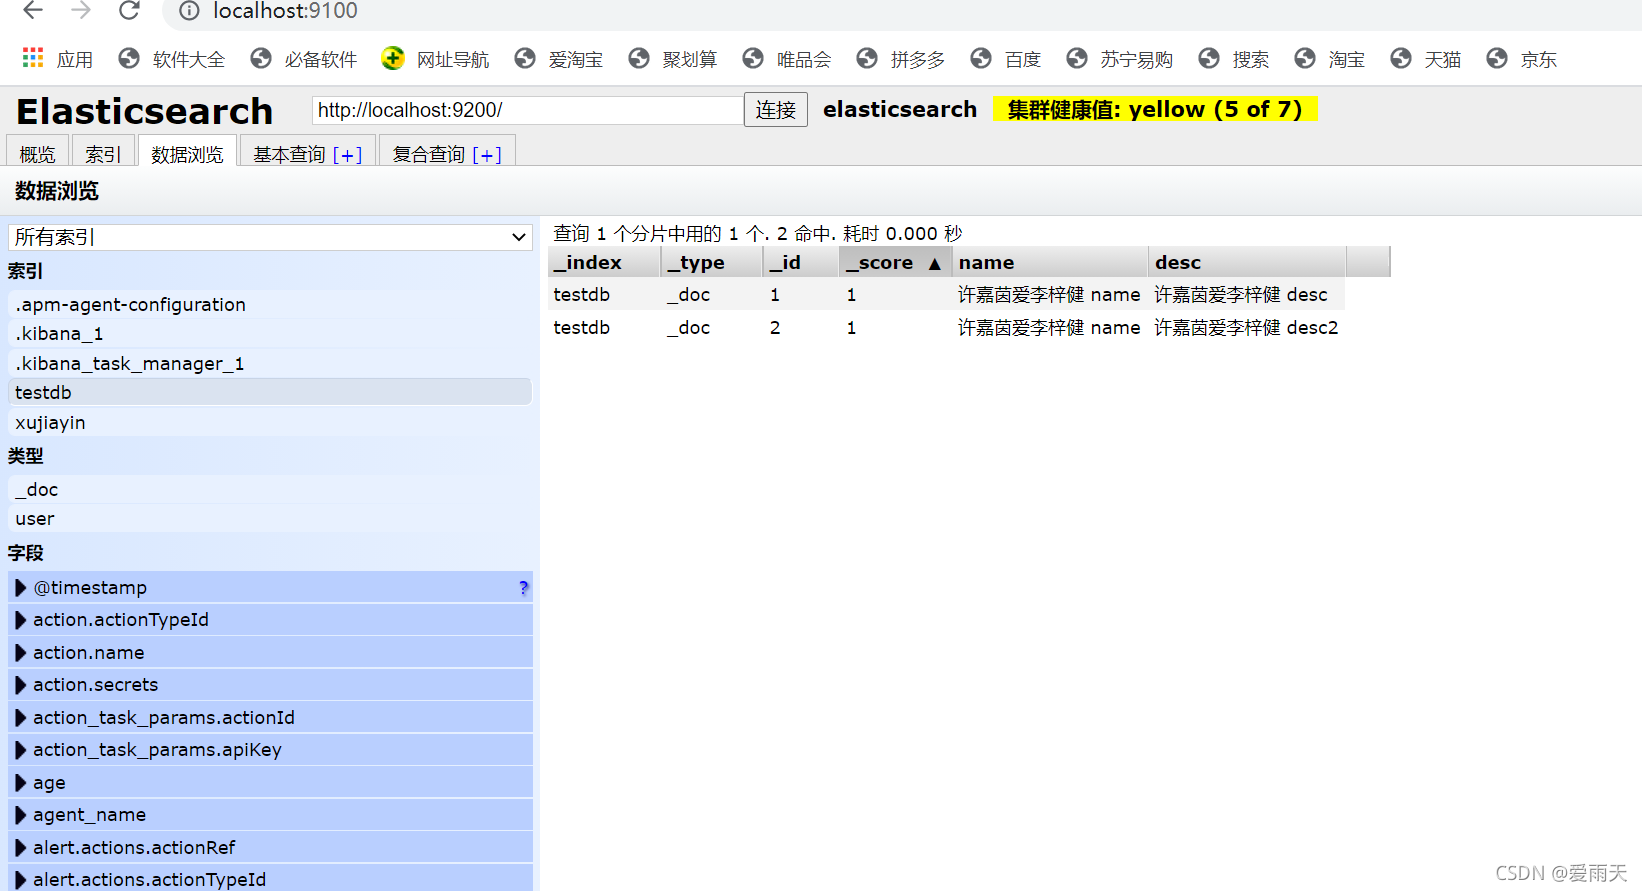Open the 京东 bookmark

click(x=1522, y=59)
